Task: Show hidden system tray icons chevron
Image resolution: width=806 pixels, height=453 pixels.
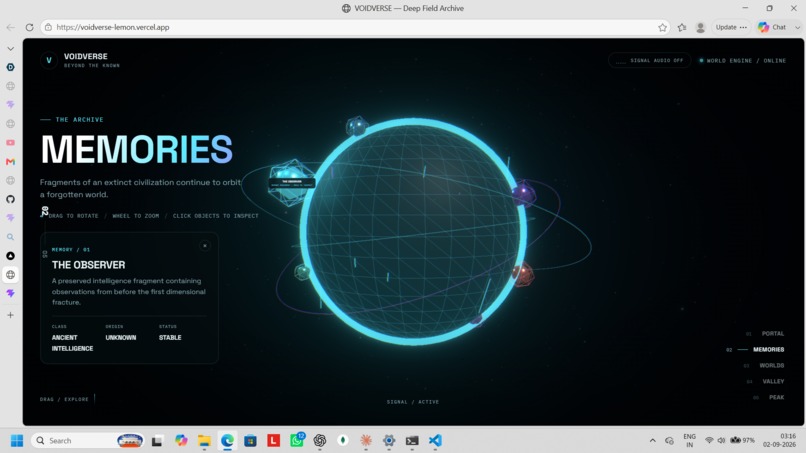Action: click(652, 441)
